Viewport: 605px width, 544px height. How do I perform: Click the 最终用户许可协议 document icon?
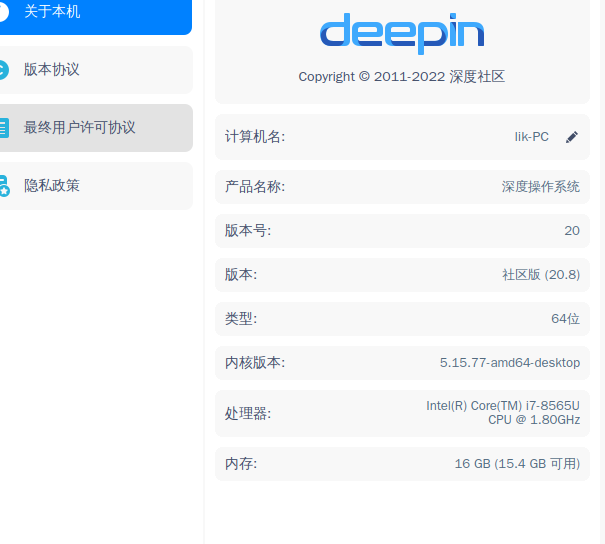[x=4, y=128]
